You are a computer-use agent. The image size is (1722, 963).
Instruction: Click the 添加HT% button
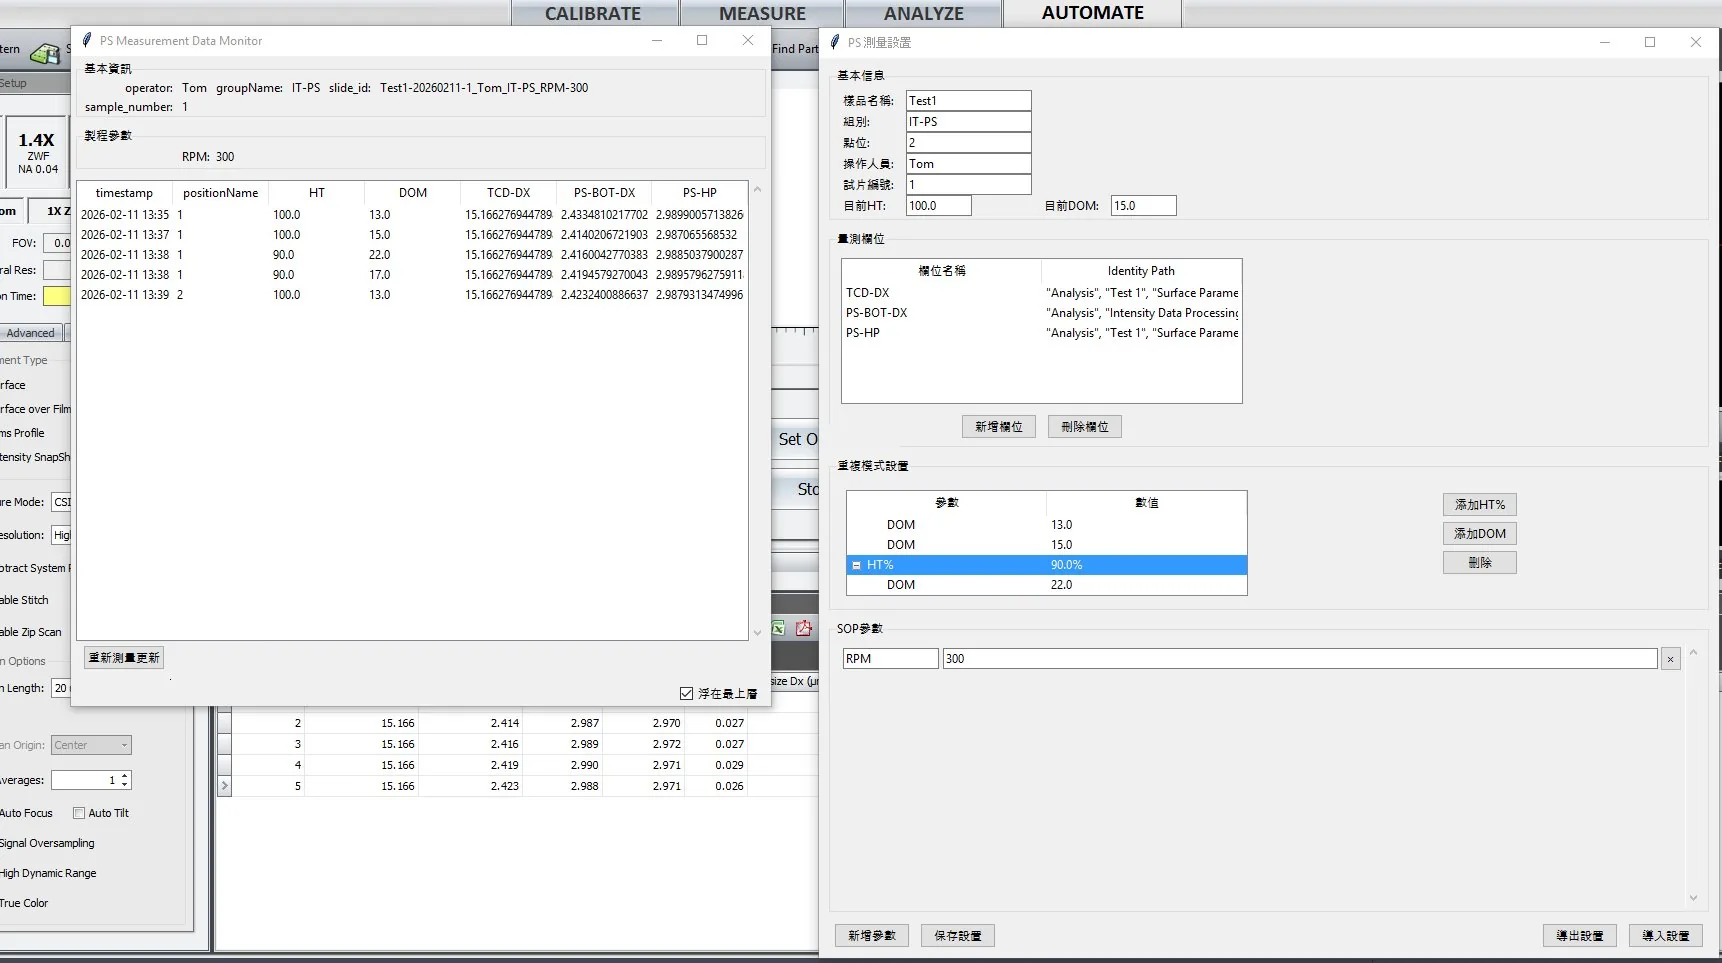pyautogui.click(x=1479, y=505)
